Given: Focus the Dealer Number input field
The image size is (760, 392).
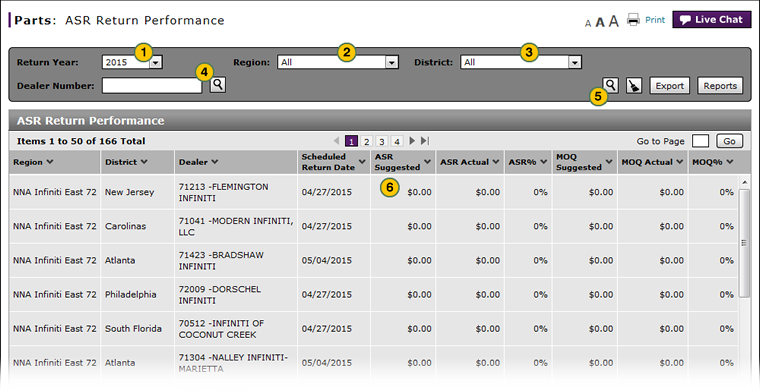Looking at the screenshot, I should 152,86.
